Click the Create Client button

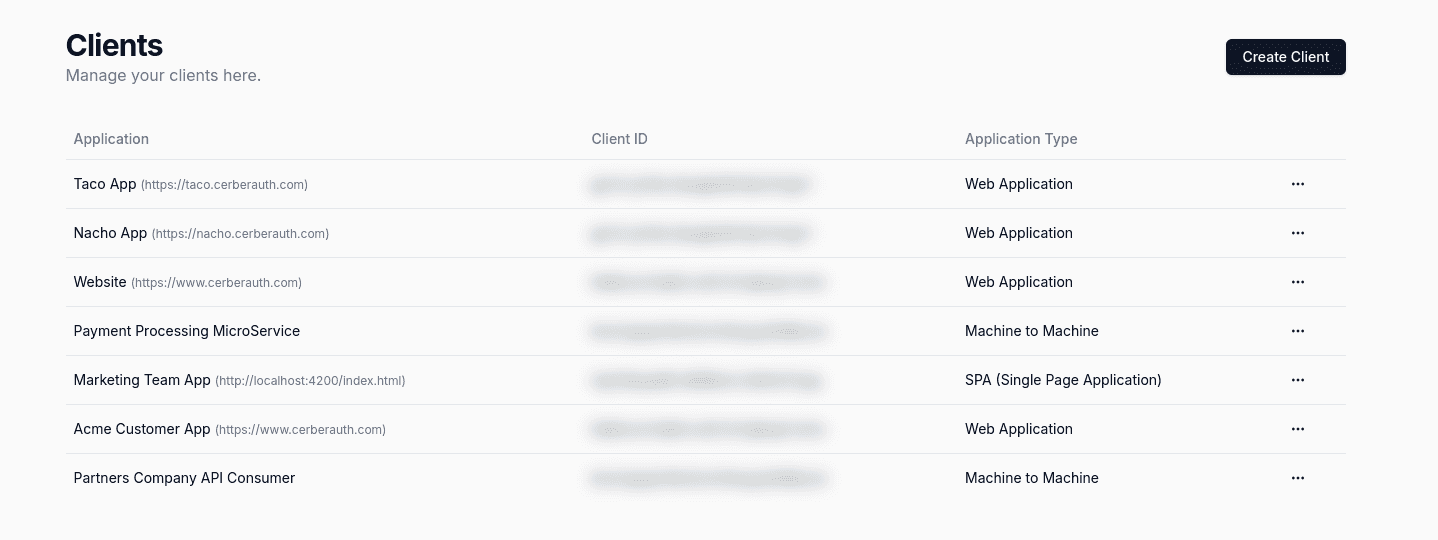click(1285, 57)
